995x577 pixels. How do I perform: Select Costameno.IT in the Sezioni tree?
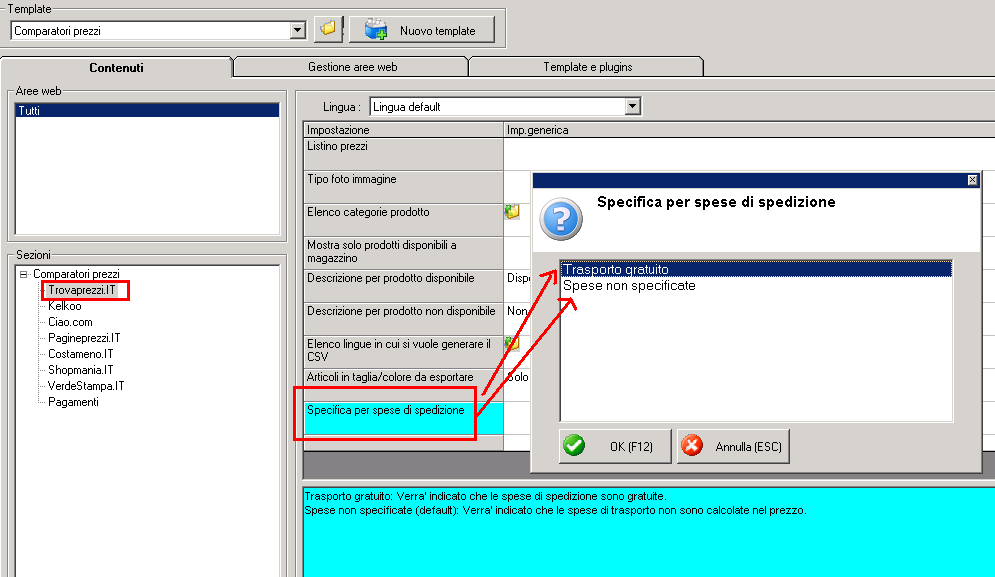click(x=81, y=354)
